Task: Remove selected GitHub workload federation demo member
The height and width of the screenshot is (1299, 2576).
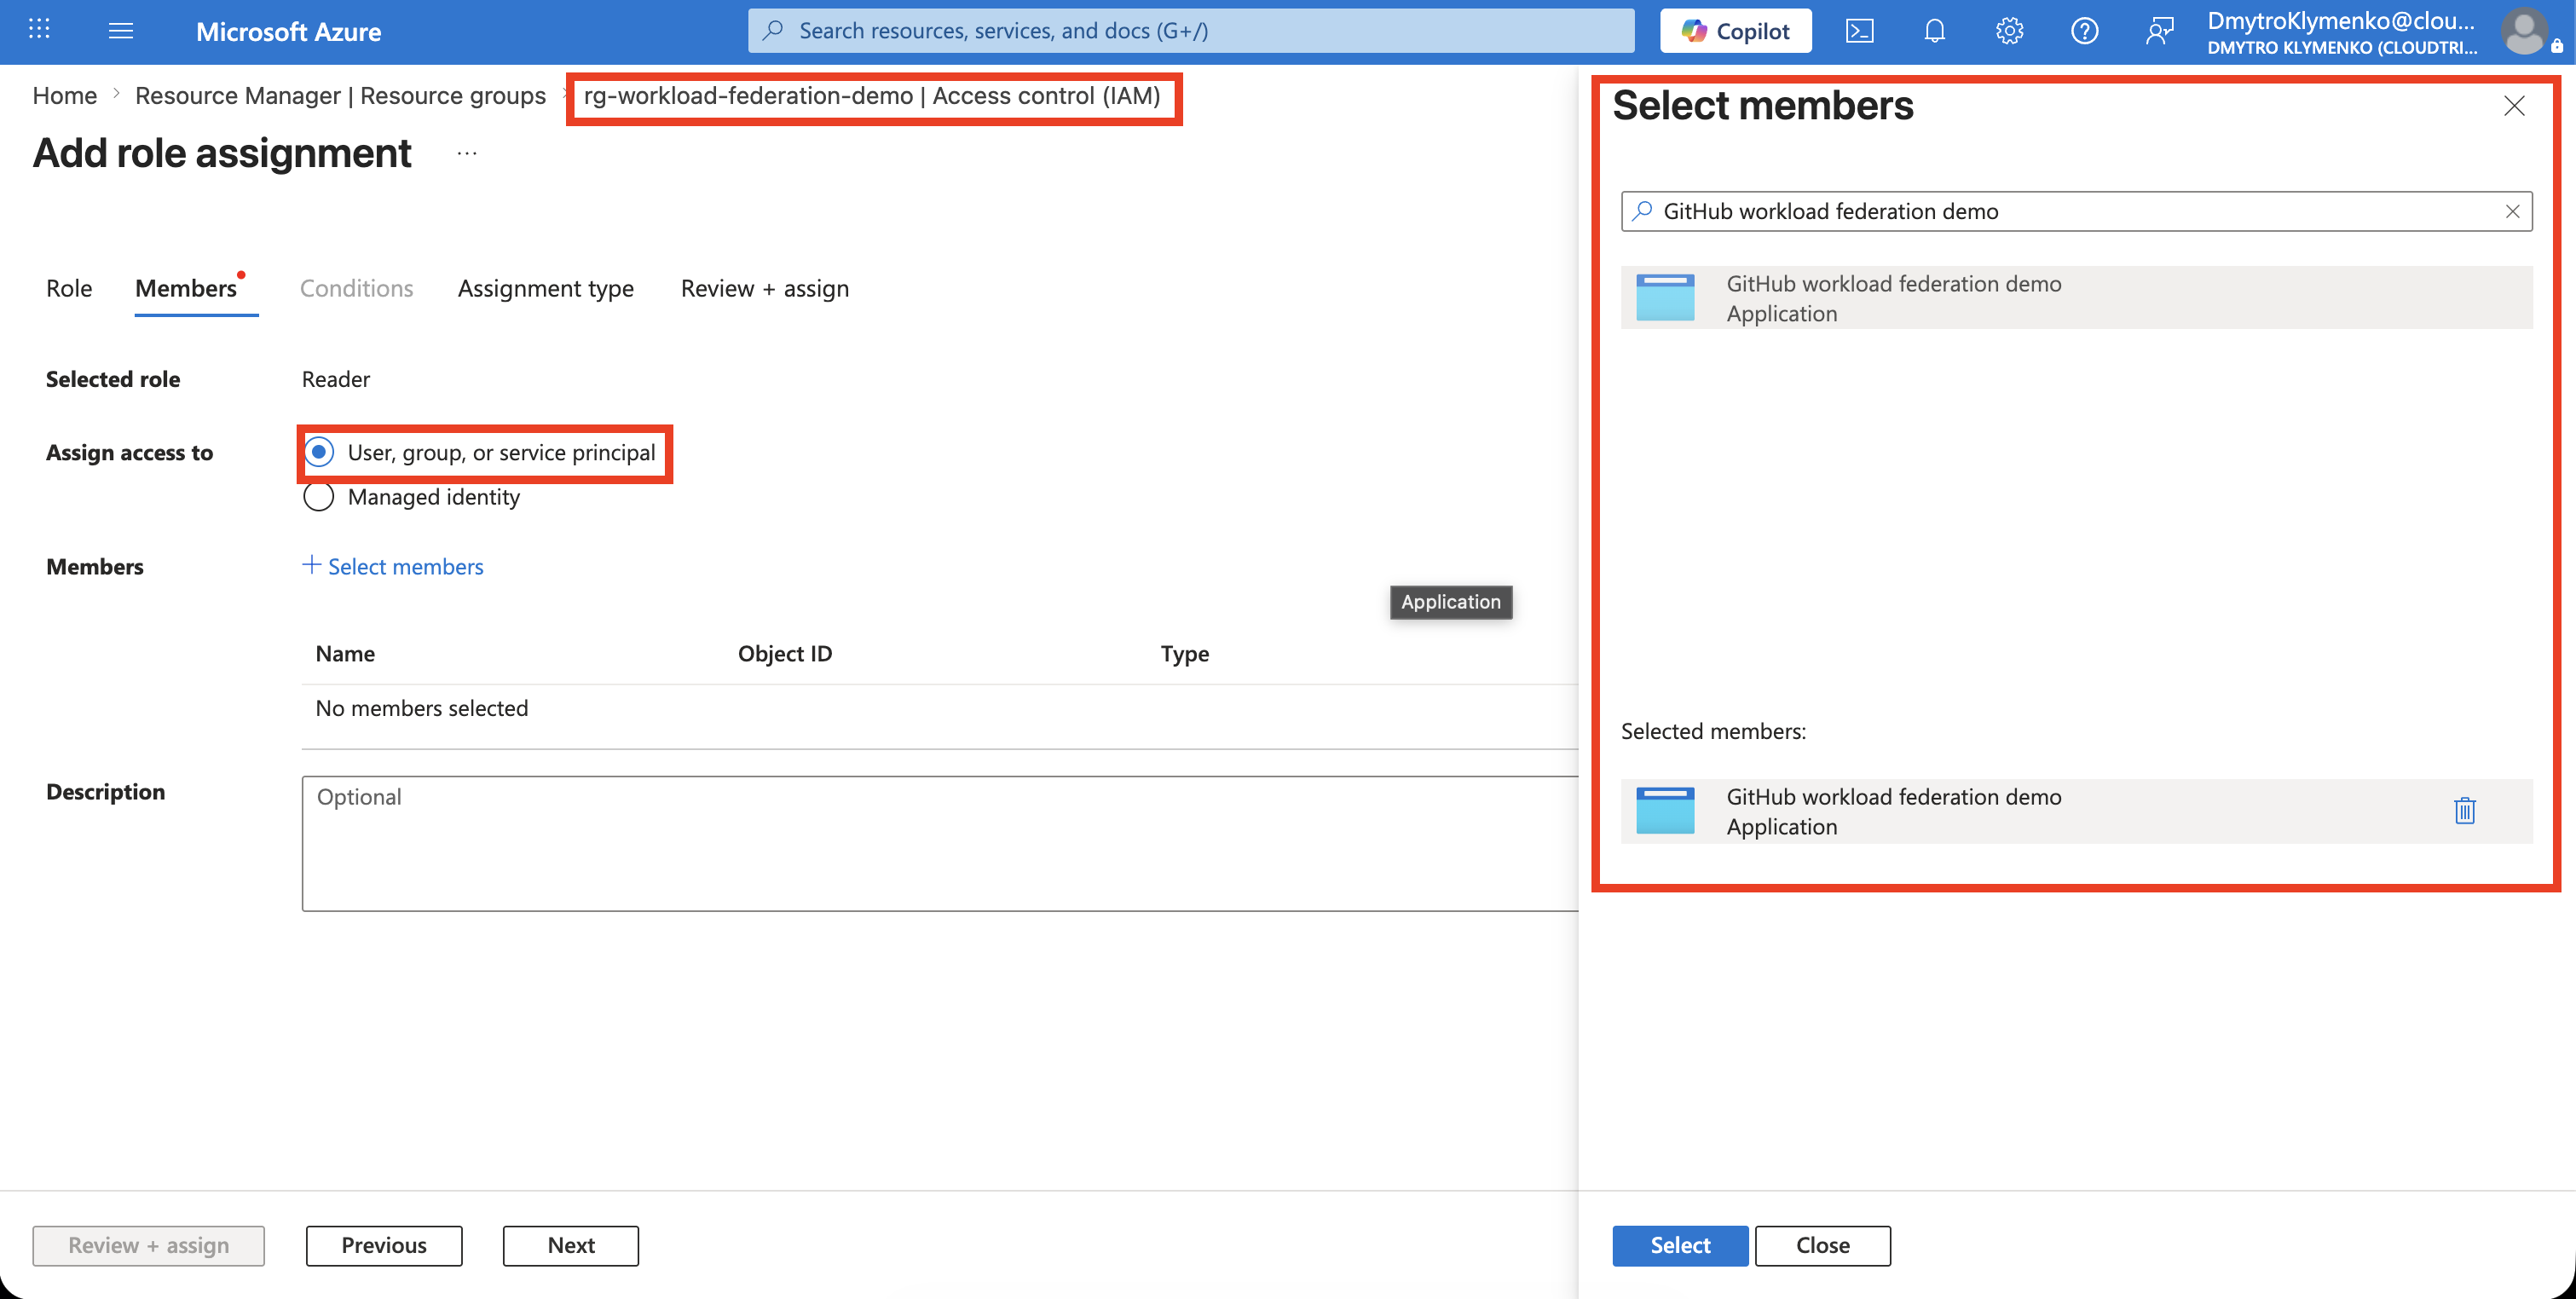Action: [x=2464, y=810]
